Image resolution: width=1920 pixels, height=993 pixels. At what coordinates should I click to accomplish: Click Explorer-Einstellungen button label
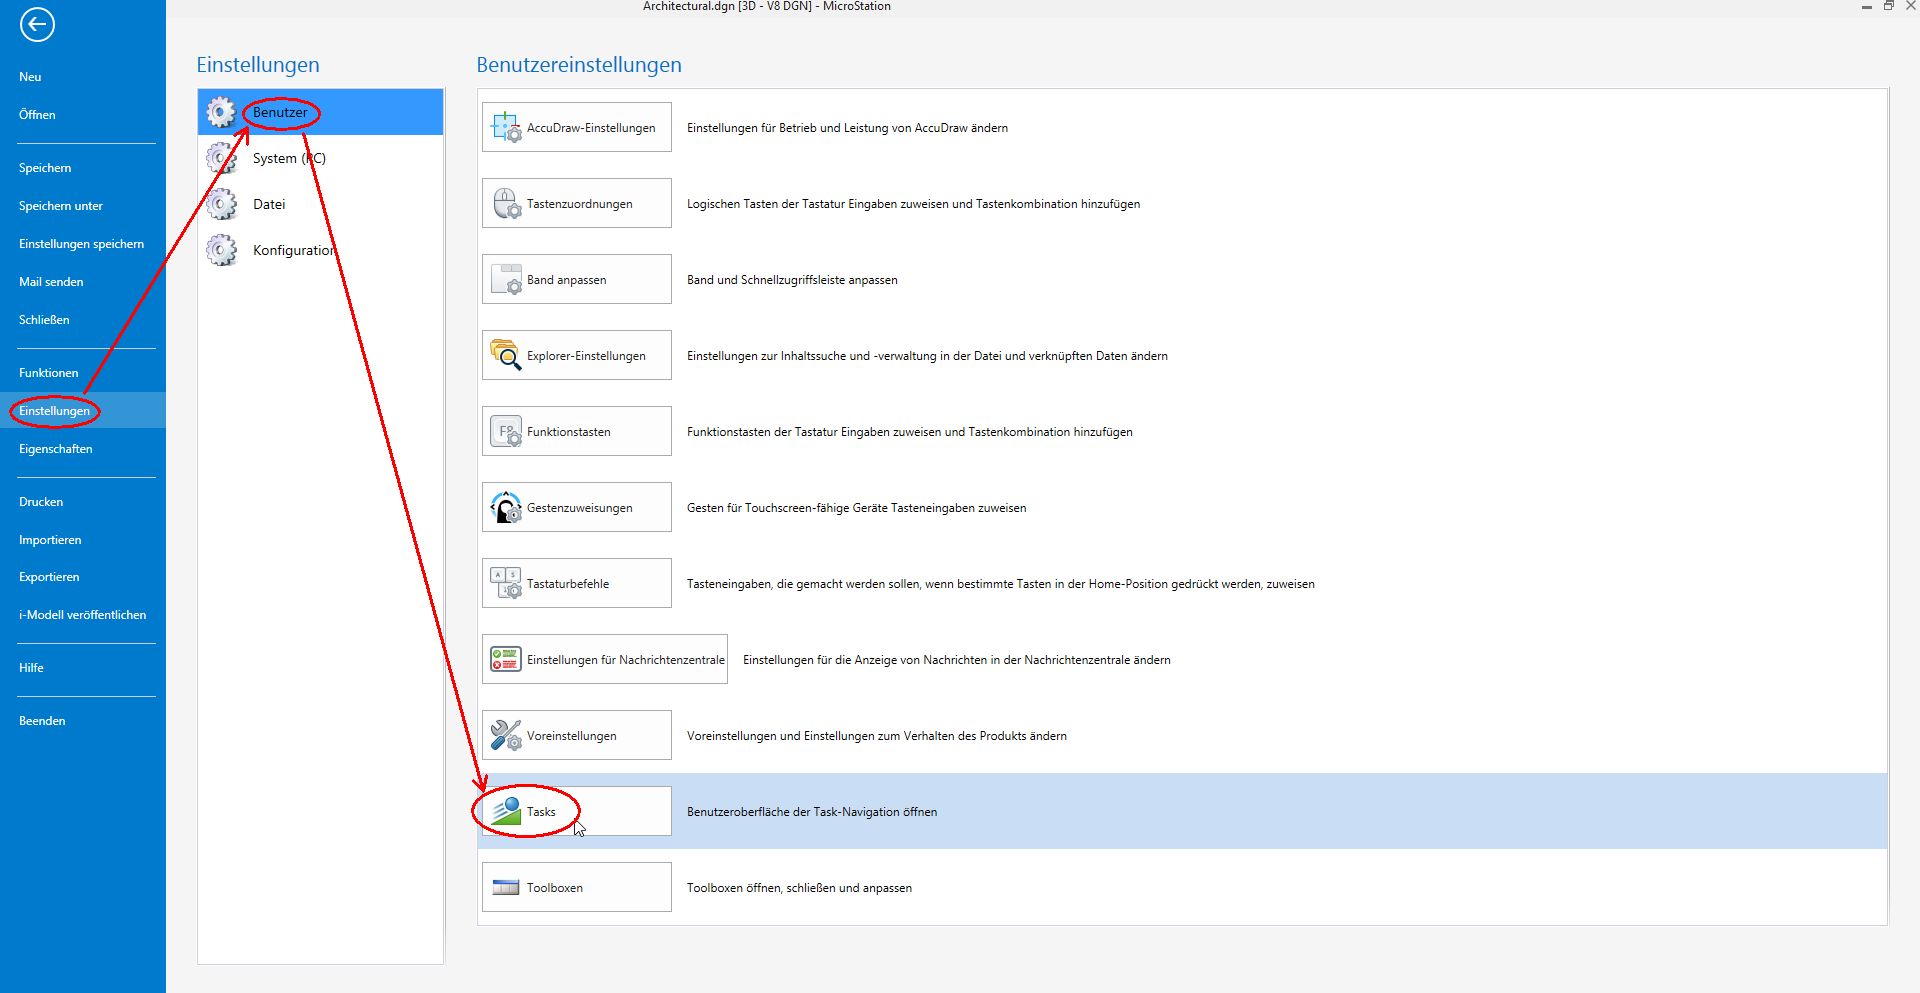coord(586,356)
